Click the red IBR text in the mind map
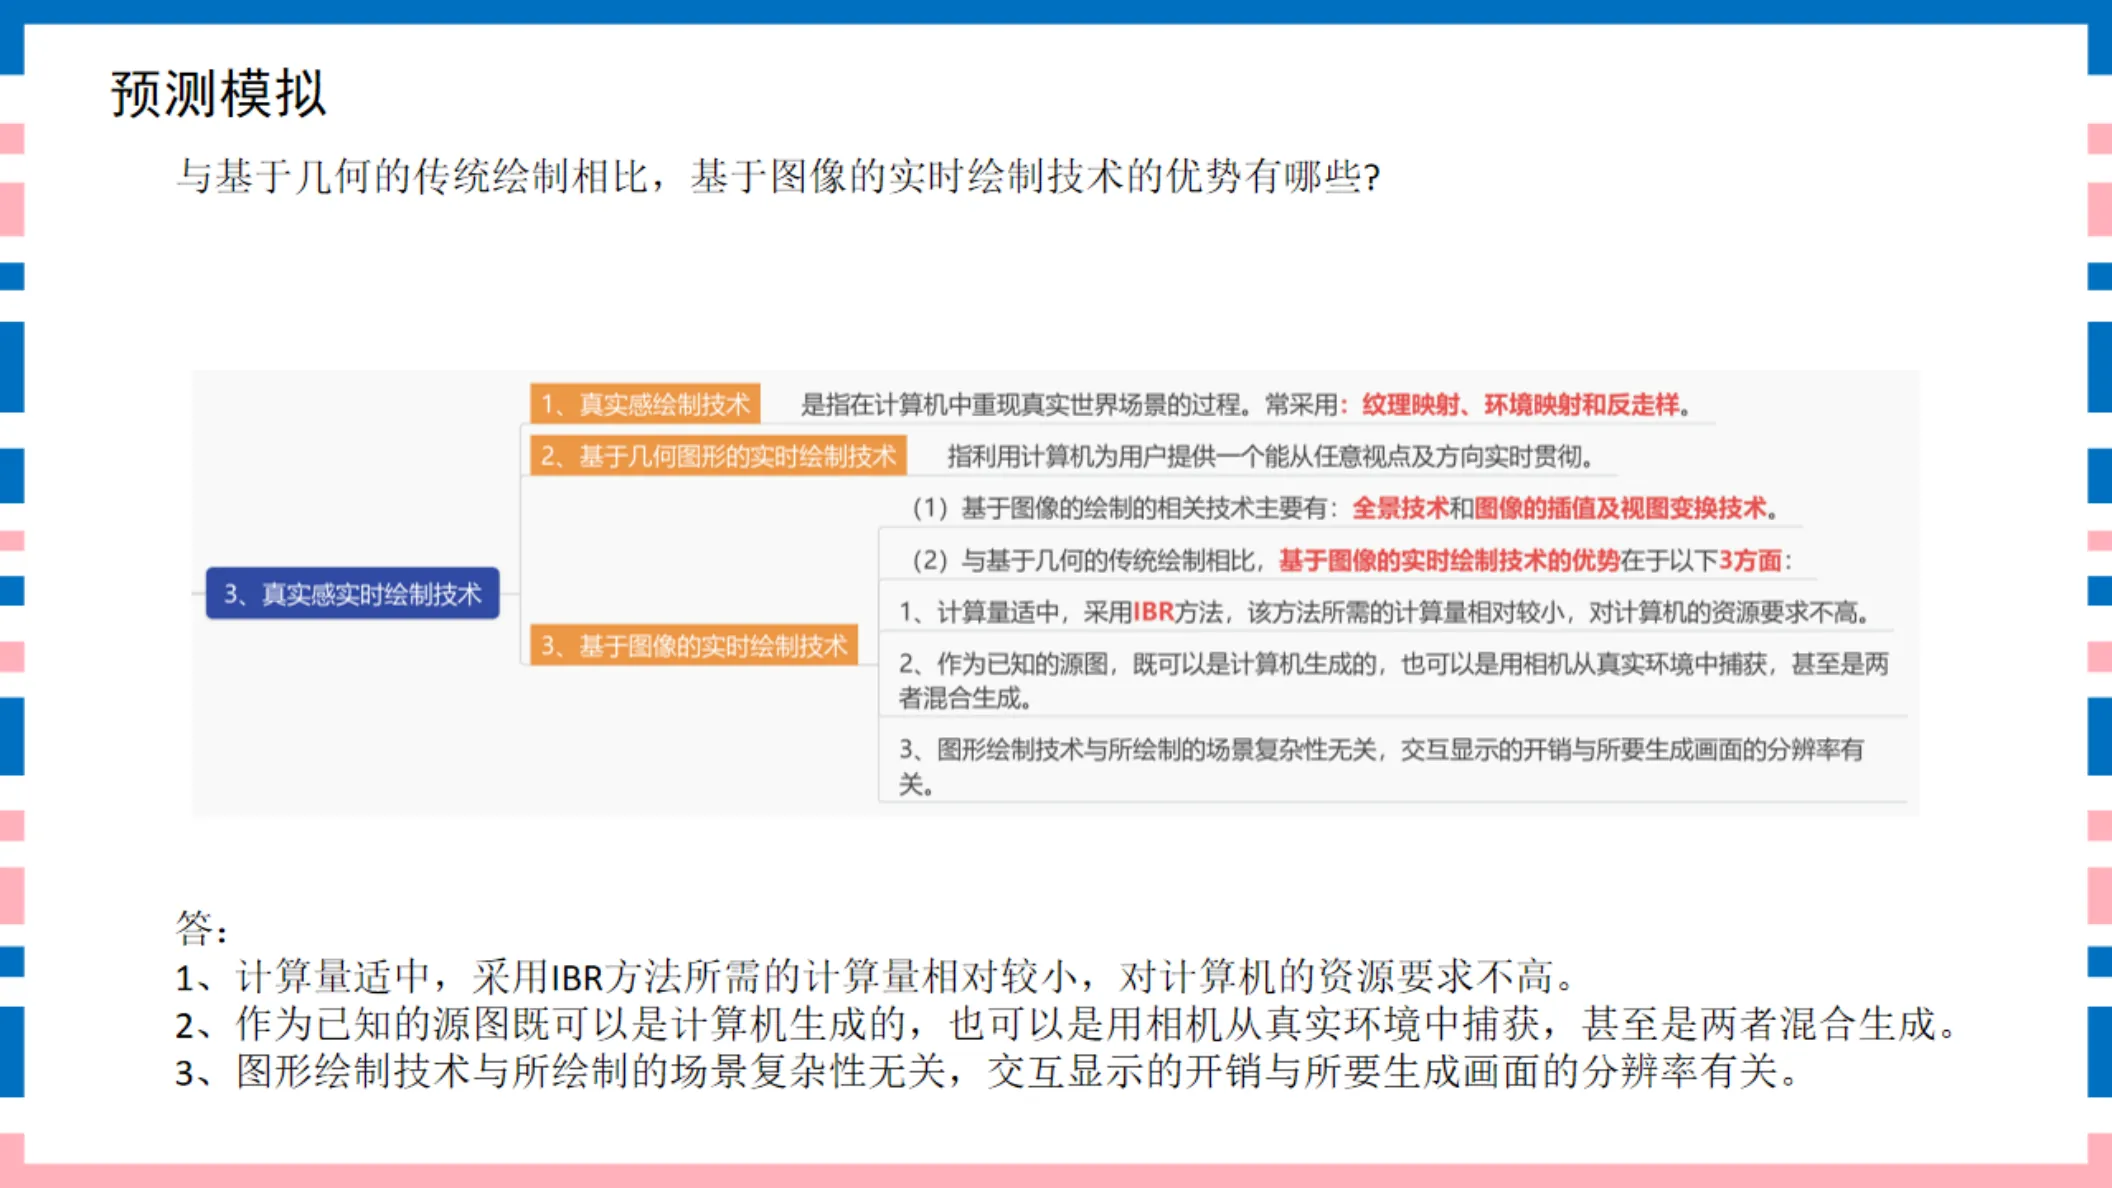Image resolution: width=2112 pixels, height=1188 pixels. [1153, 612]
